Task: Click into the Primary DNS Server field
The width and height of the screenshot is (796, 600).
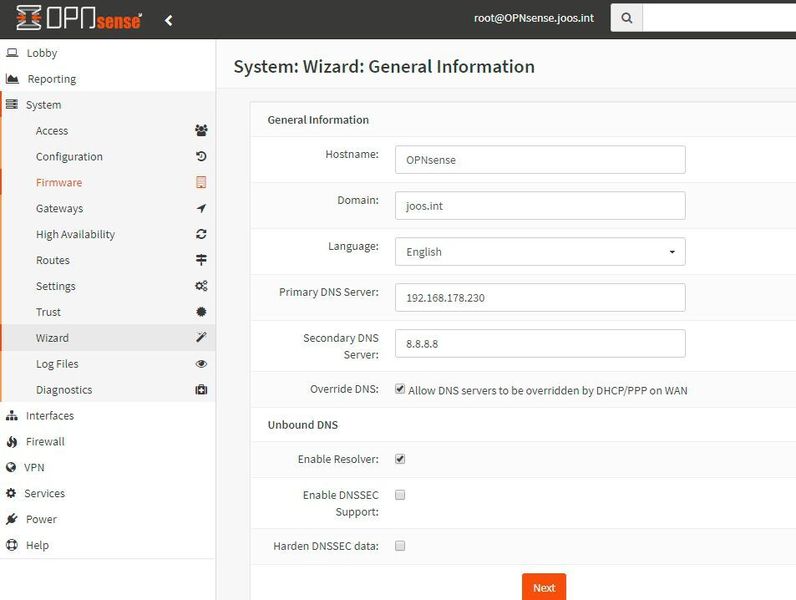Action: (540, 298)
